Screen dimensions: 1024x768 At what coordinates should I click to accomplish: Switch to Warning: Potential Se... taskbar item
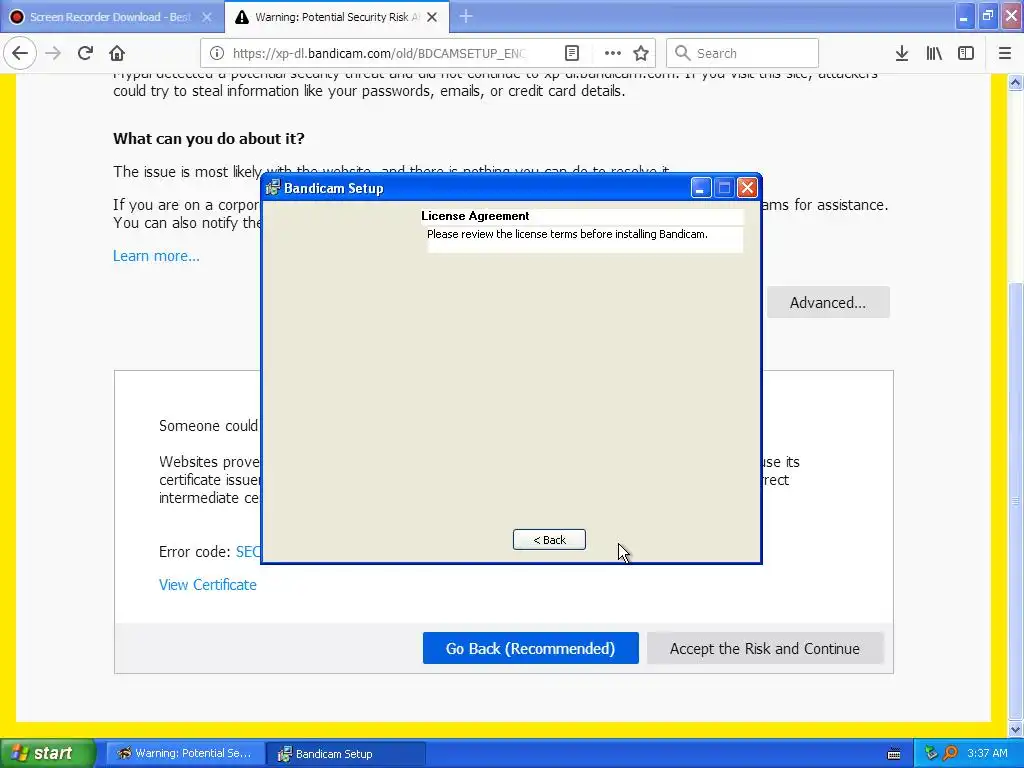coord(185,753)
